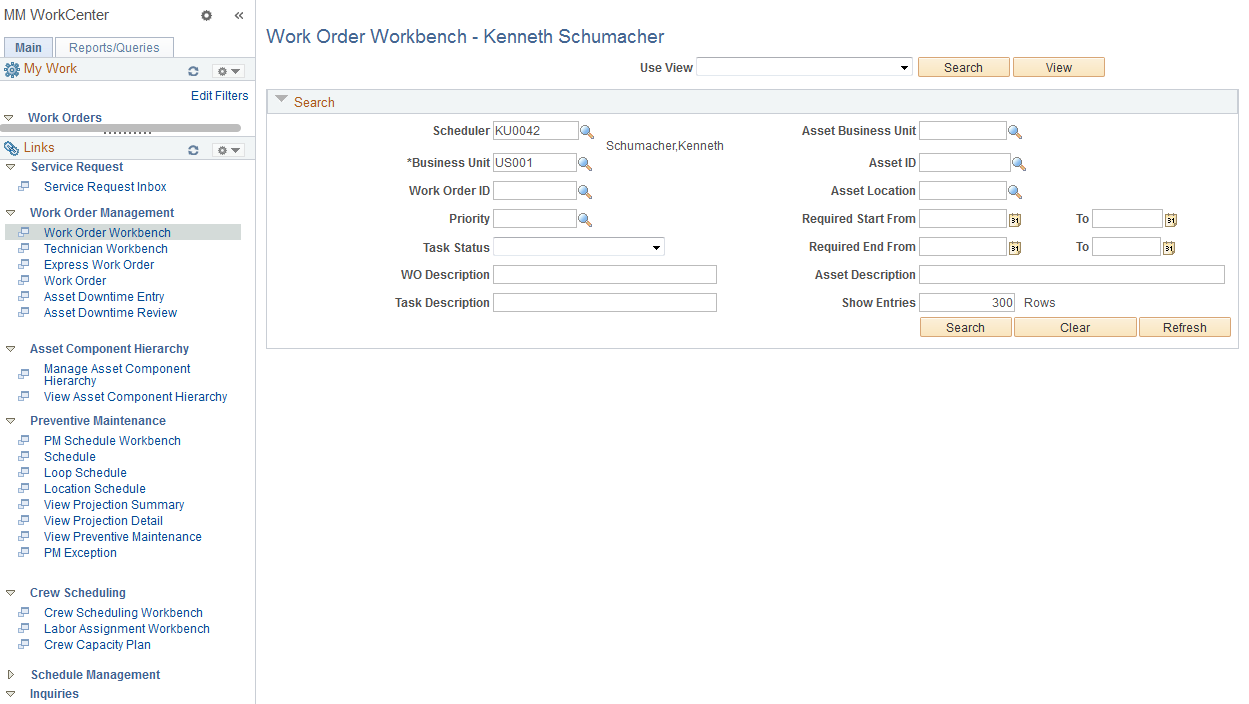Open the Required Start From calendar picker

(x=1014, y=220)
